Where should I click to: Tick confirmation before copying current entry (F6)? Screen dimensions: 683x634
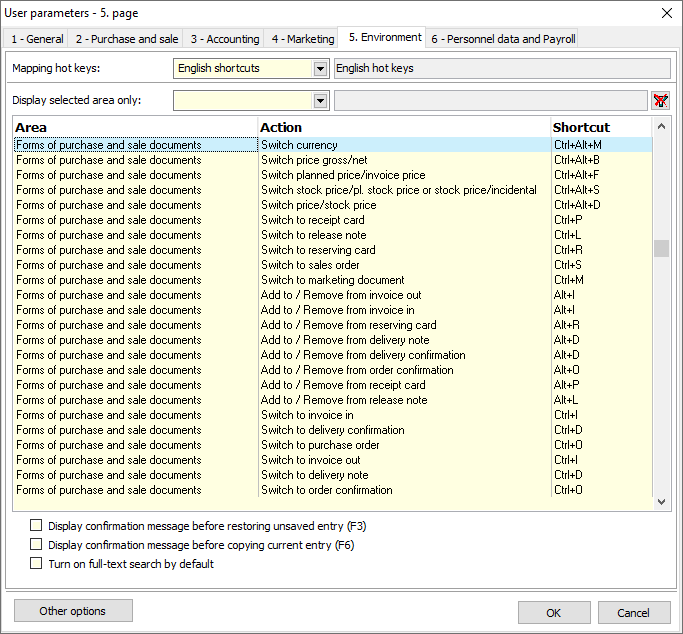pos(37,545)
